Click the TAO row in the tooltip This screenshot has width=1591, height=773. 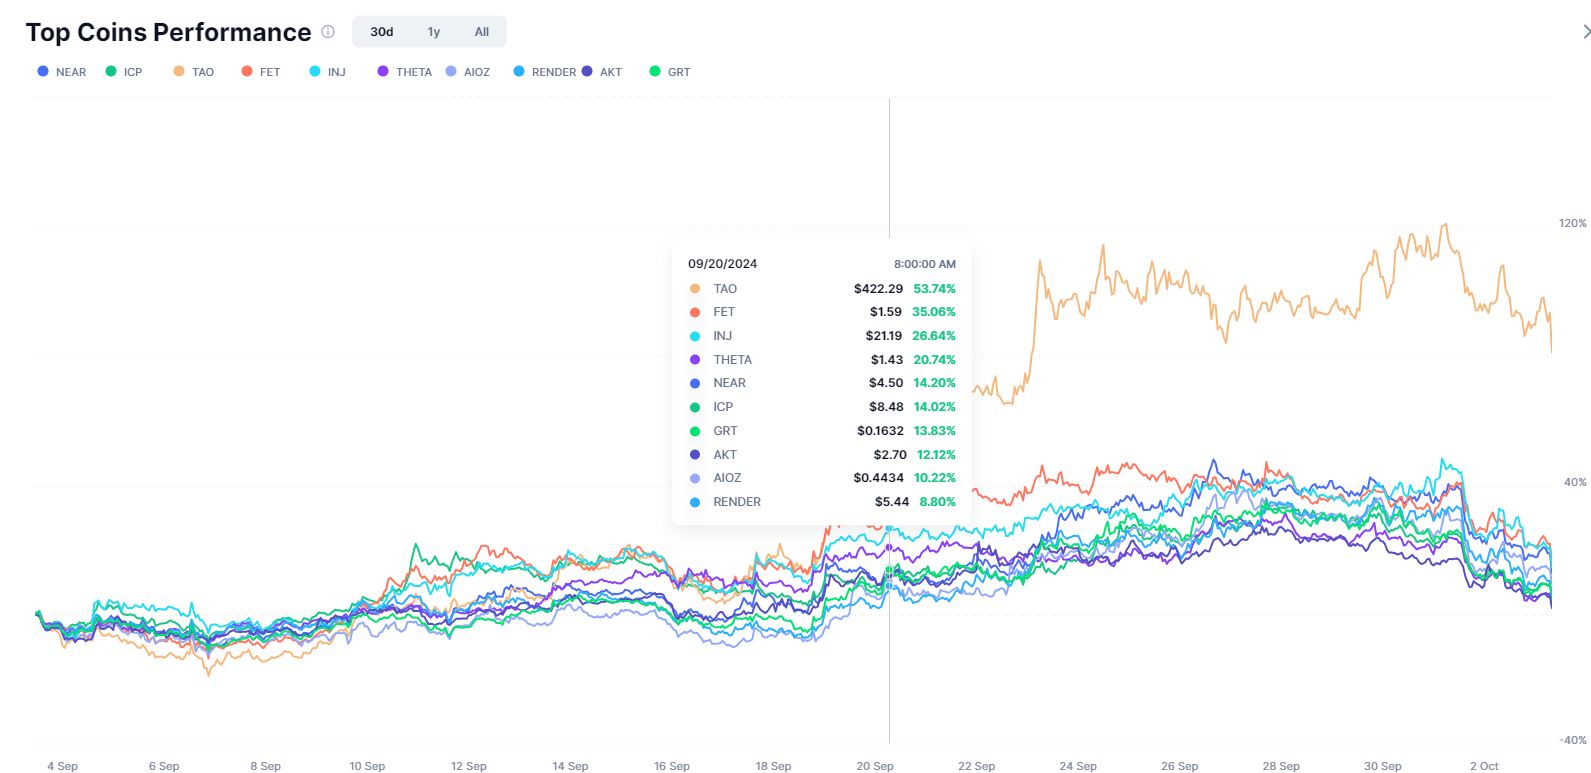click(821, 289)
